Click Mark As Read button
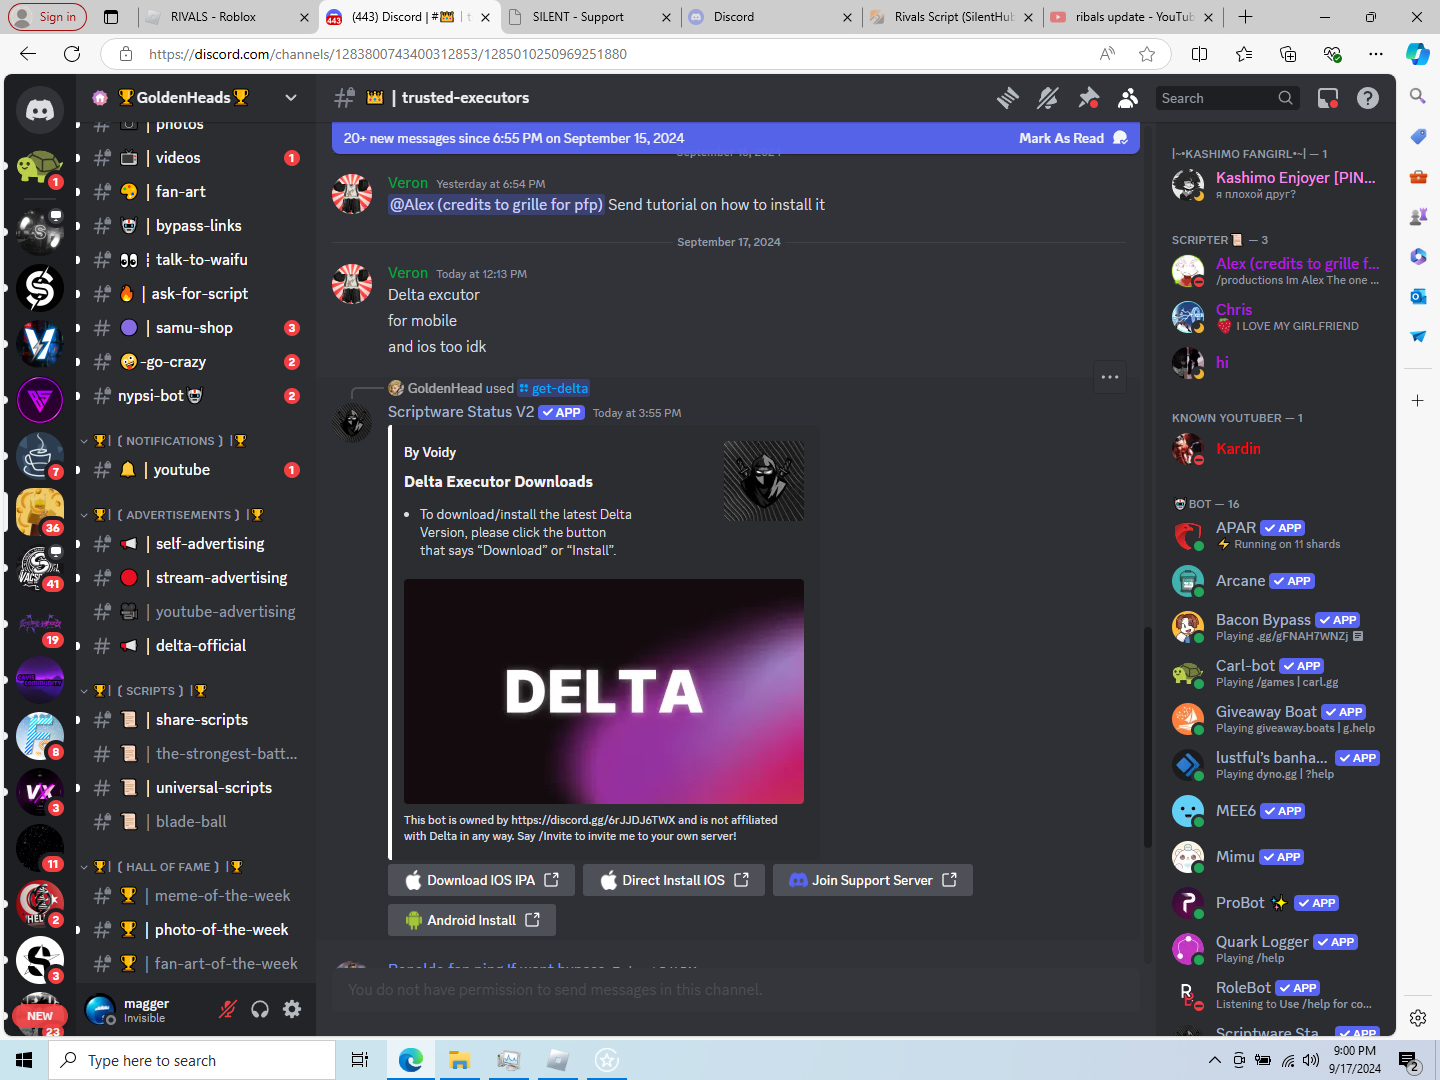The height and width of the screenshot is (1080, 1440). tap(1073, 138)
